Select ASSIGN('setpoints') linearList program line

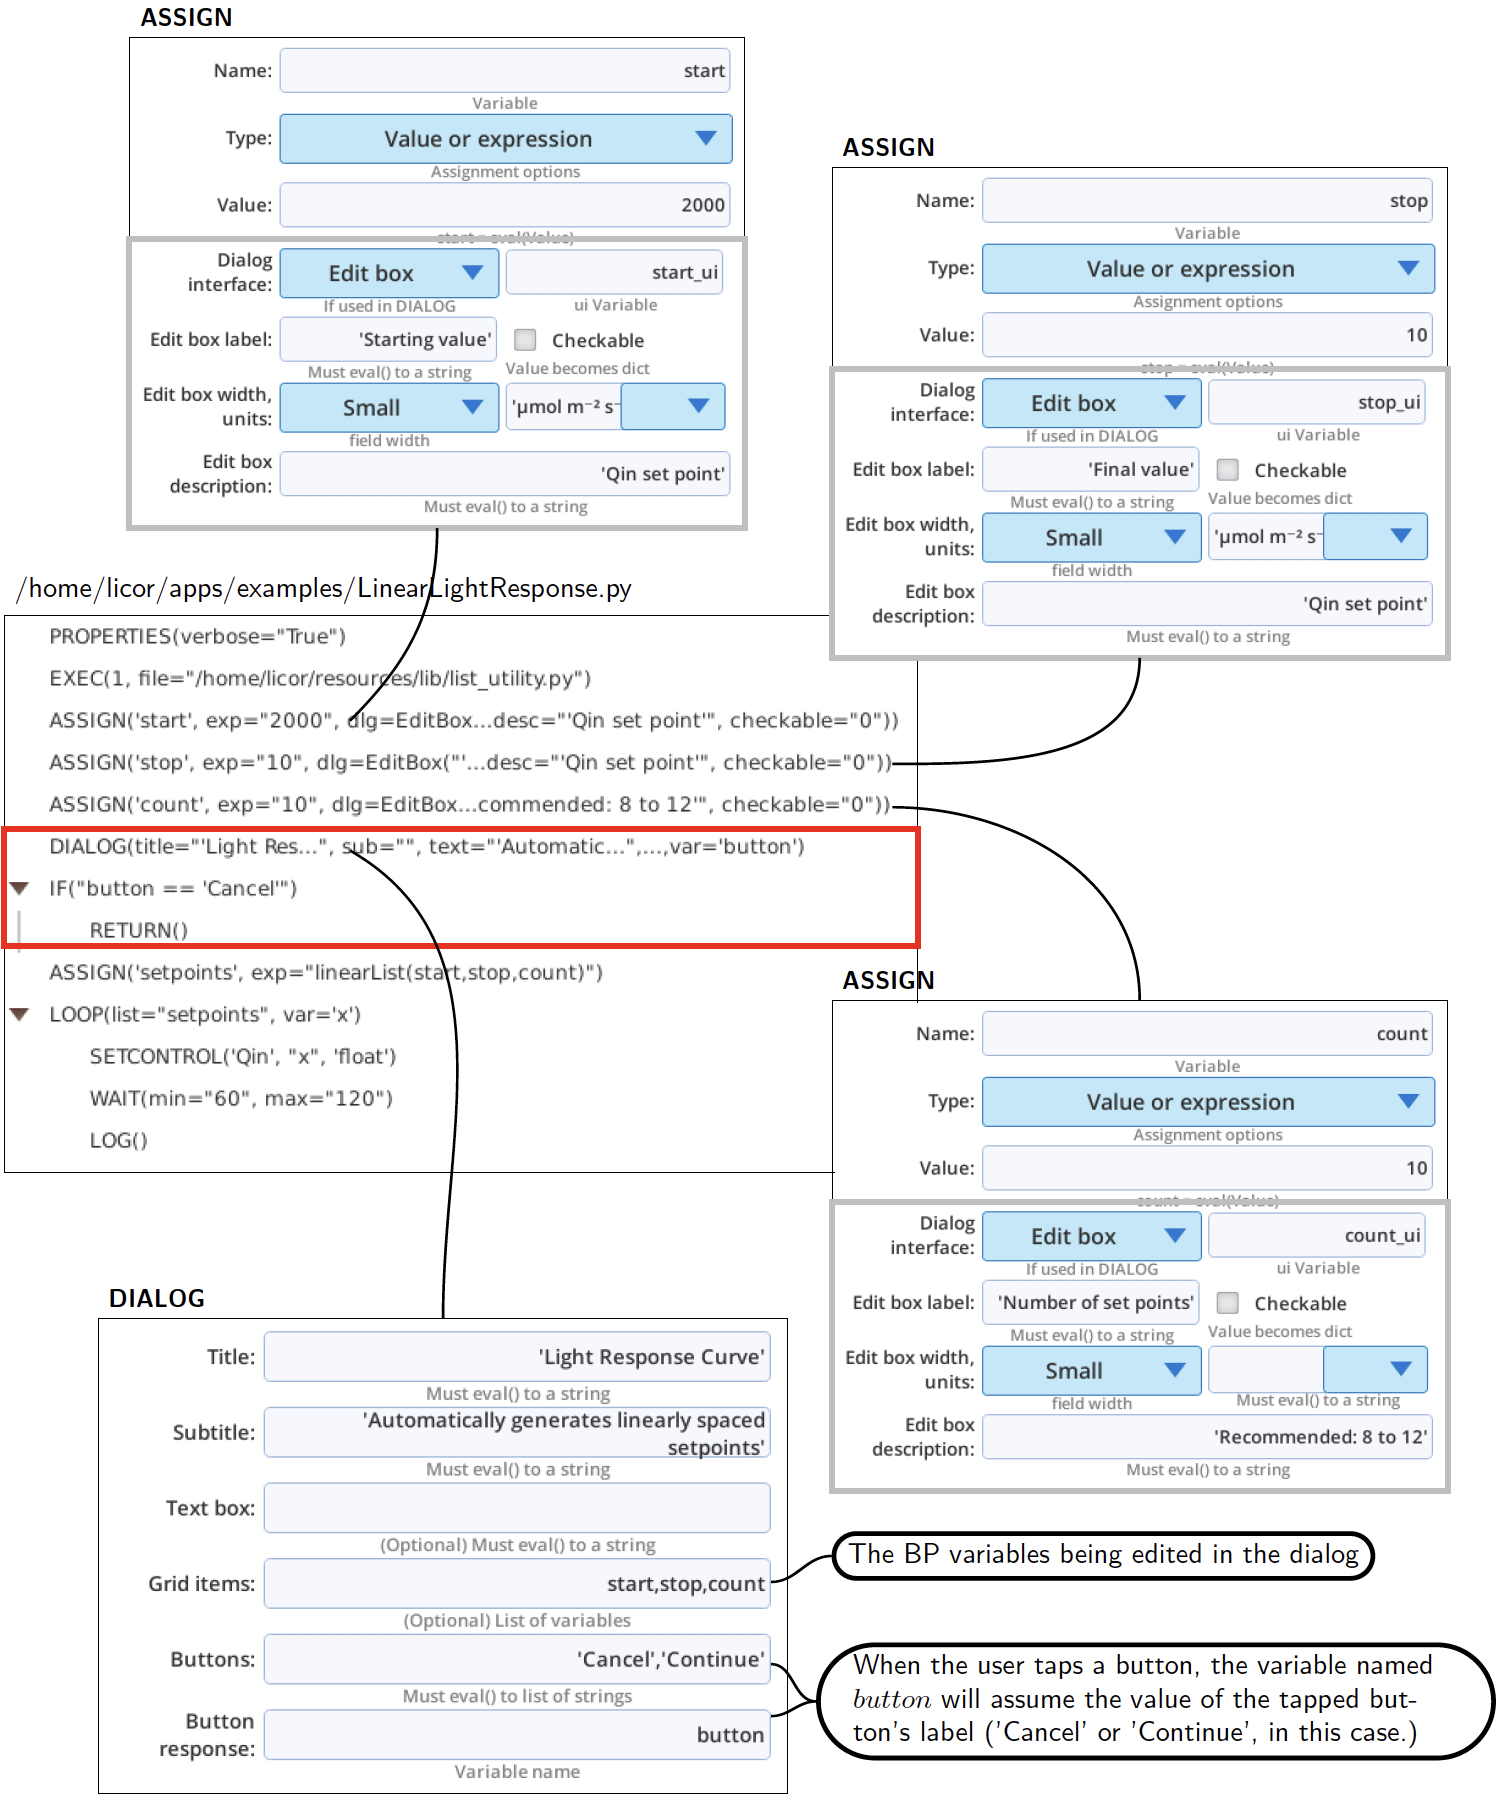click(x=326, y=973)
